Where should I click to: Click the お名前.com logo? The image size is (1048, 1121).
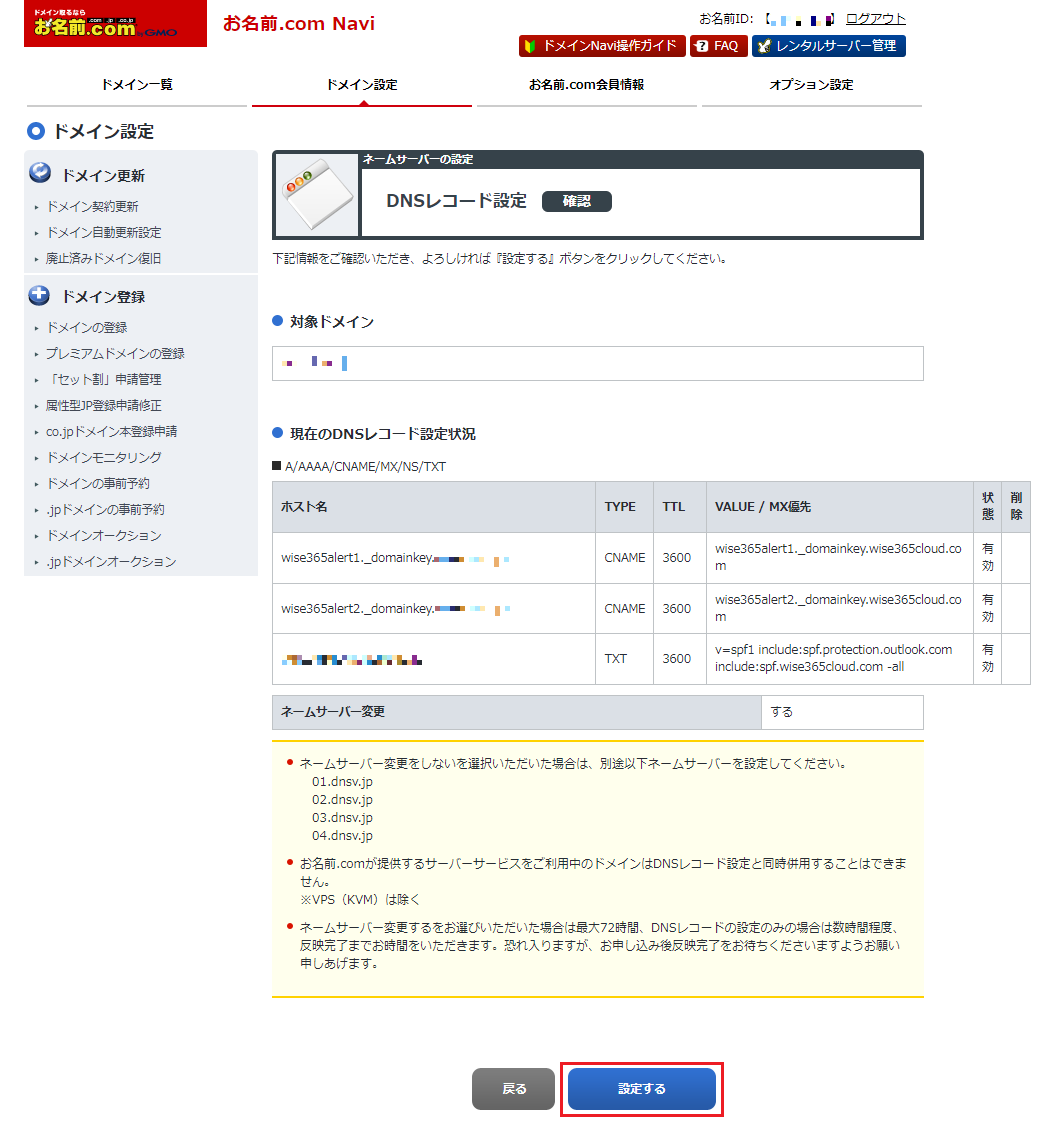click(115, 25)
